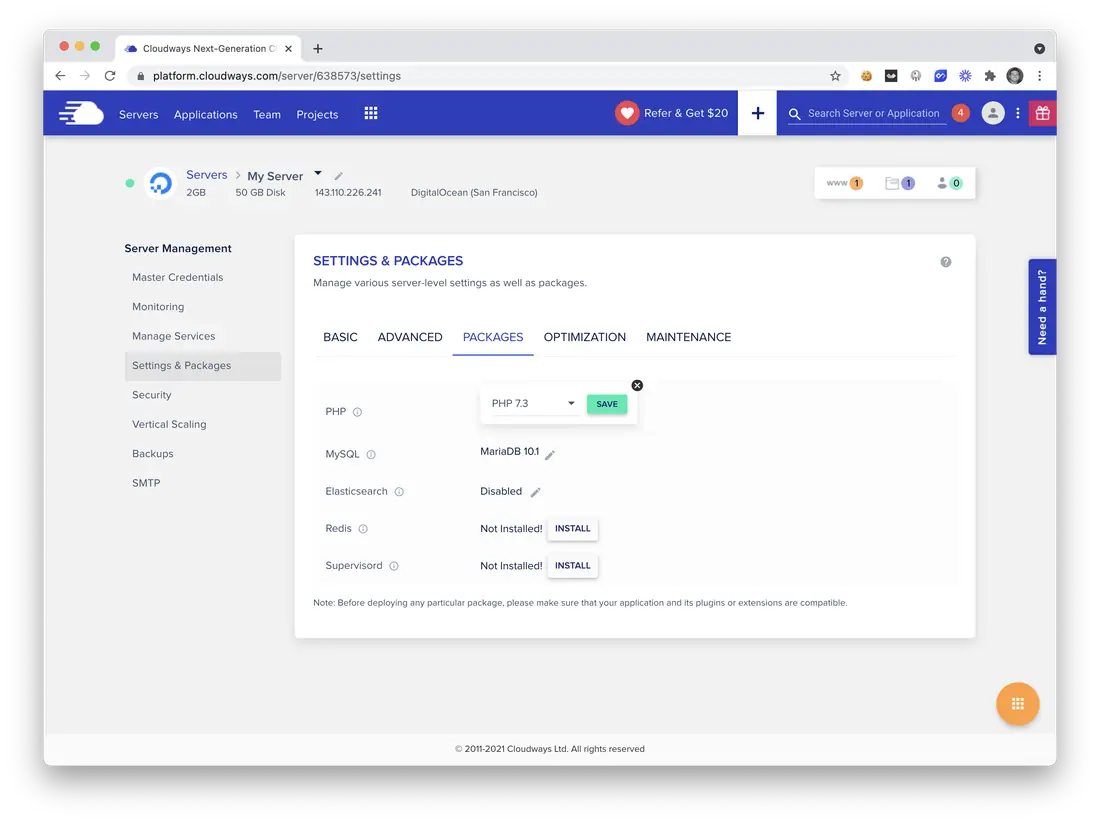
Task: Edit Elasticsearch setting pencil icon
Action: point(535,492)
